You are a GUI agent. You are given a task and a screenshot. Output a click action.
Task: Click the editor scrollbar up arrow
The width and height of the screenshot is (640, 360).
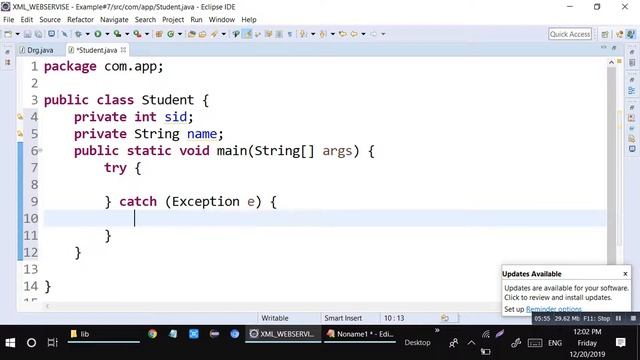pos(611,62)
